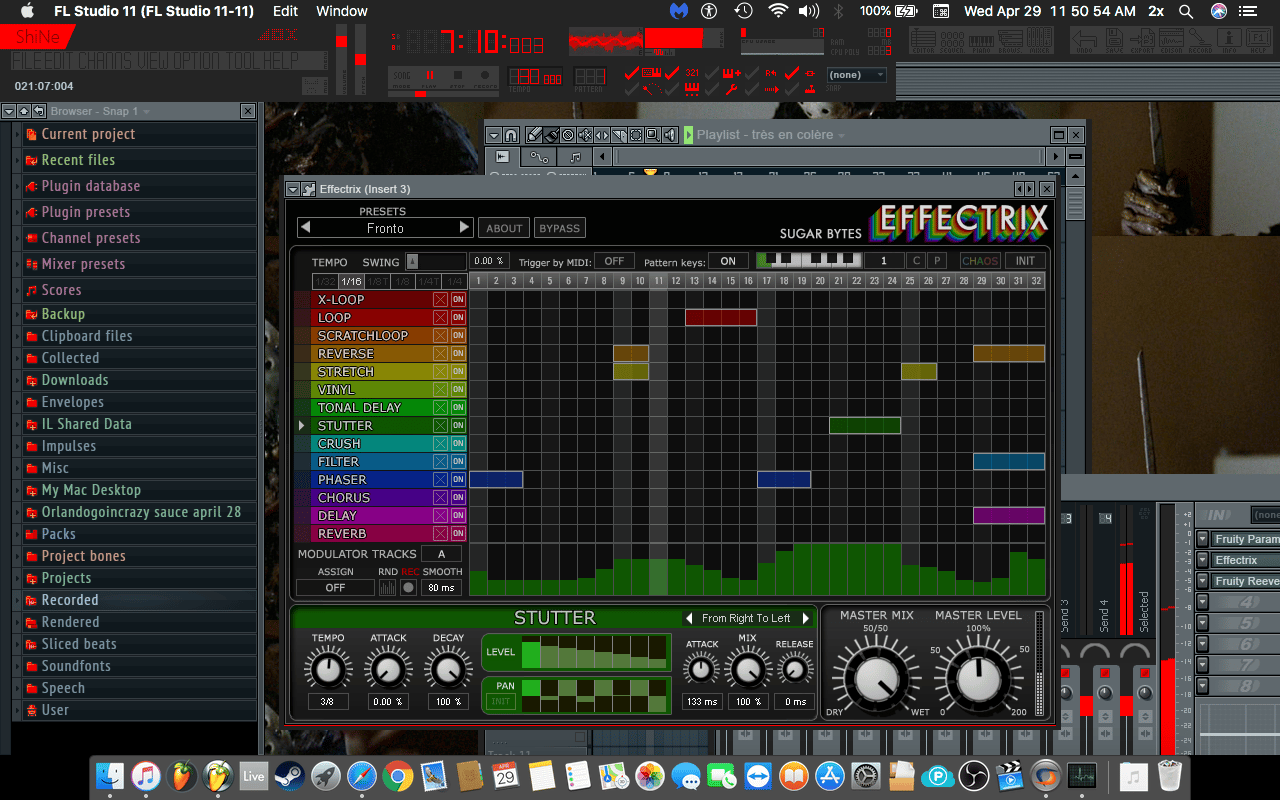Viewport: 1280px width, 800px height.
Task: Select next Stutter mode after From Right To Left
Action: pyautogui.click(x=806, y=619)
